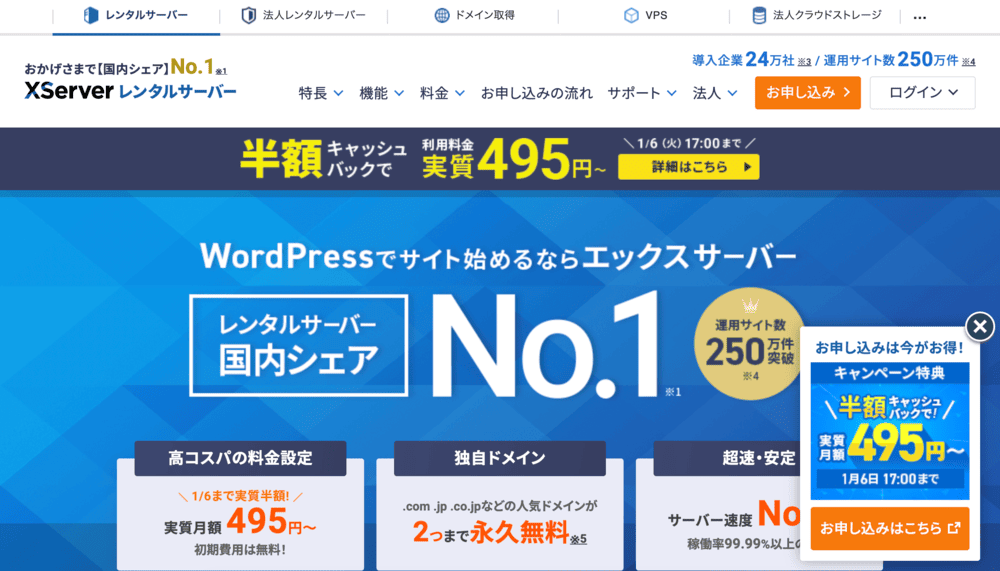
Task: Open footnote ※4 link in header
Action: click(969, 62)
